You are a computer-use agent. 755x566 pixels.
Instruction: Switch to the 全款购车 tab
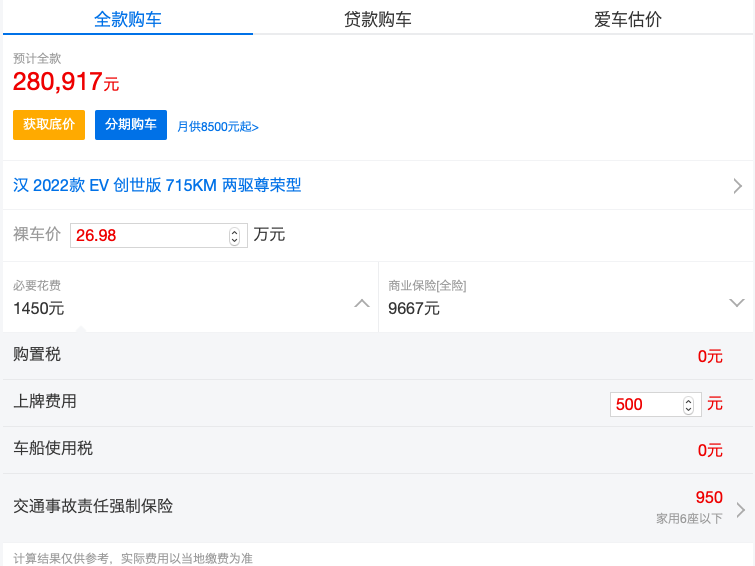coord(128,19)
